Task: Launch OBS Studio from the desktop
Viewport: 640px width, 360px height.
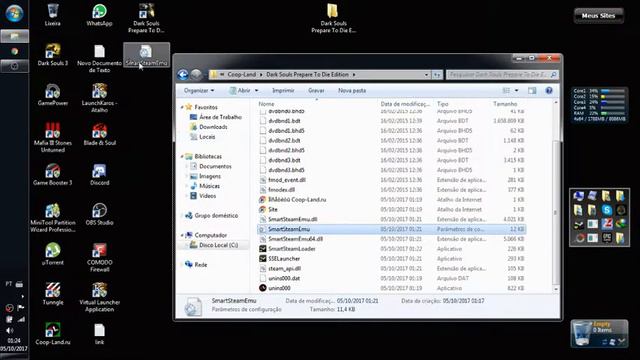Action: click(99, 214)
